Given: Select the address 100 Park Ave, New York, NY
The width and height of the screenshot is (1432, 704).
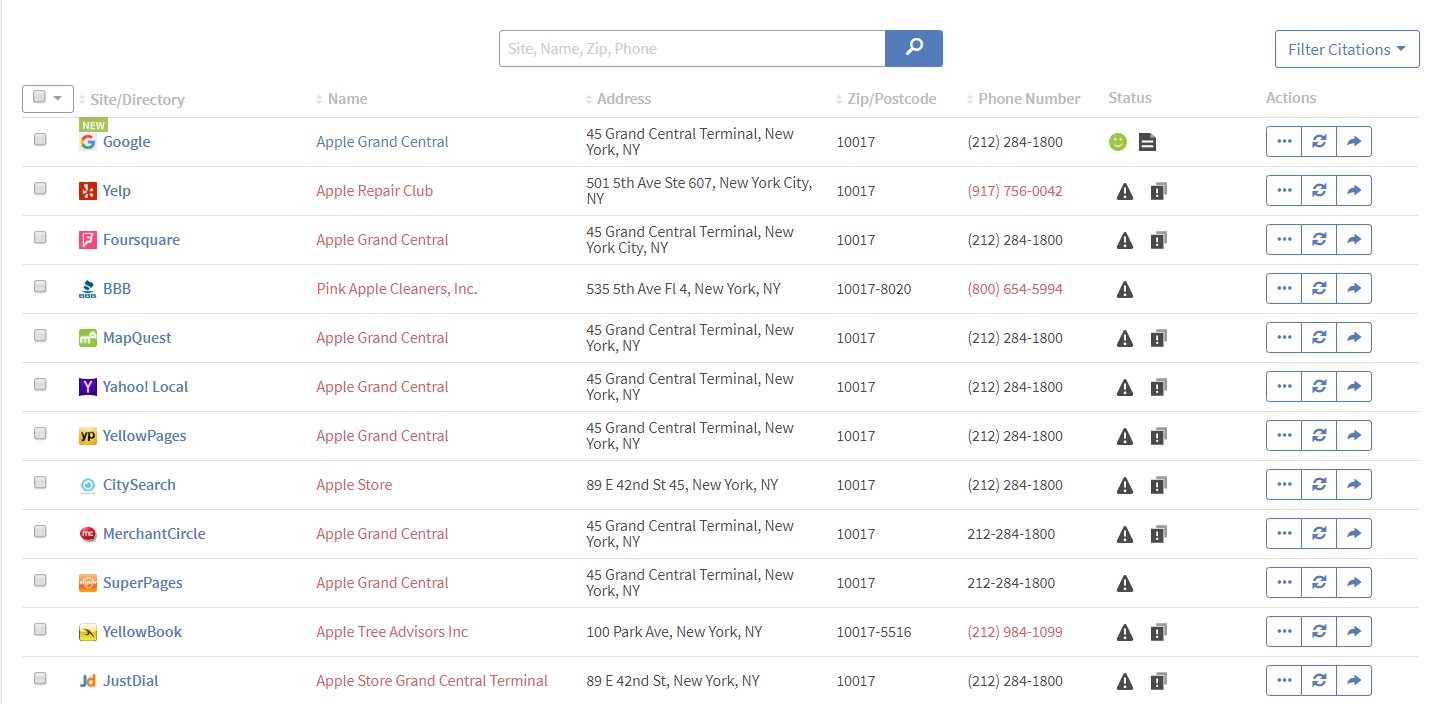Looking at the screenshot, I should 674,632.
